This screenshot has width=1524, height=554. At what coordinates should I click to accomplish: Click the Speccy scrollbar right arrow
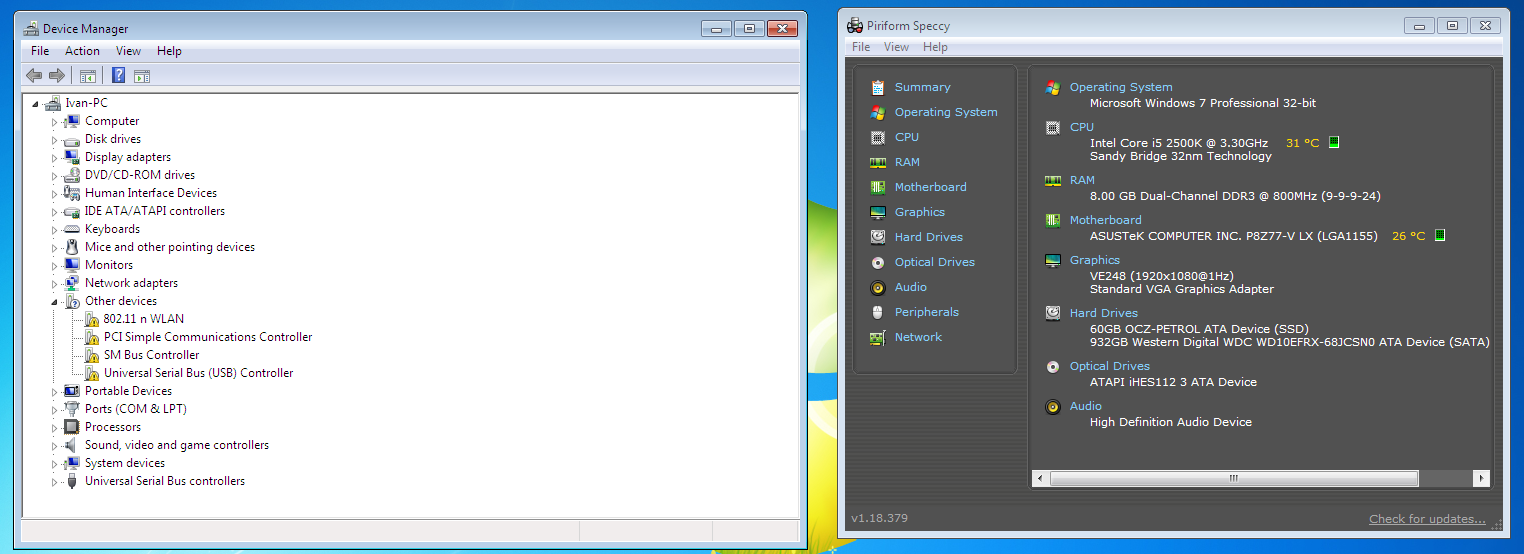[1482, 479]
